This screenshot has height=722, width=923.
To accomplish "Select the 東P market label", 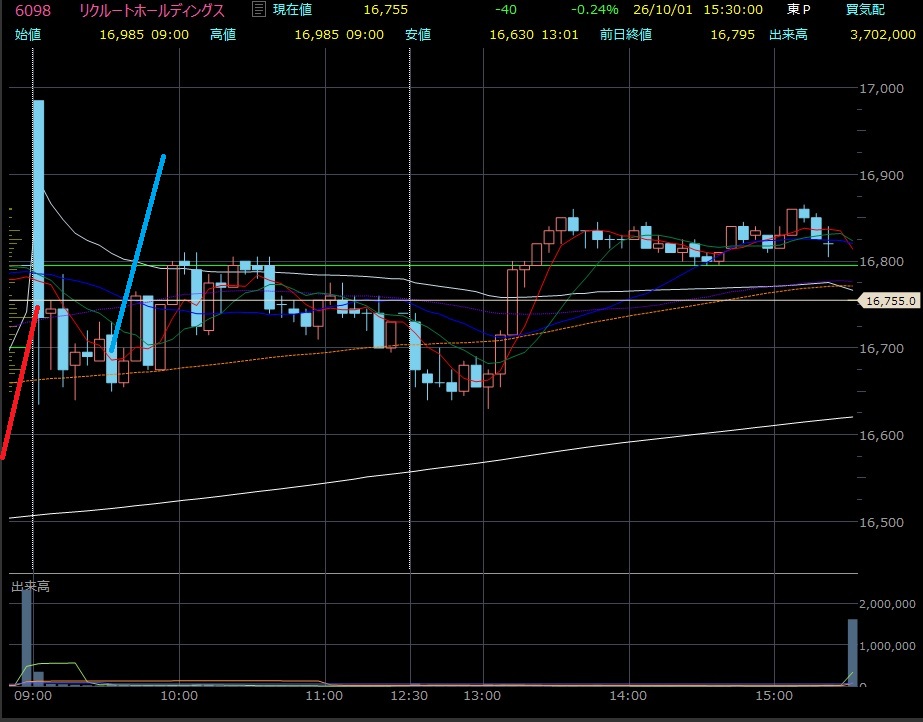I will (x=799, y=10).
